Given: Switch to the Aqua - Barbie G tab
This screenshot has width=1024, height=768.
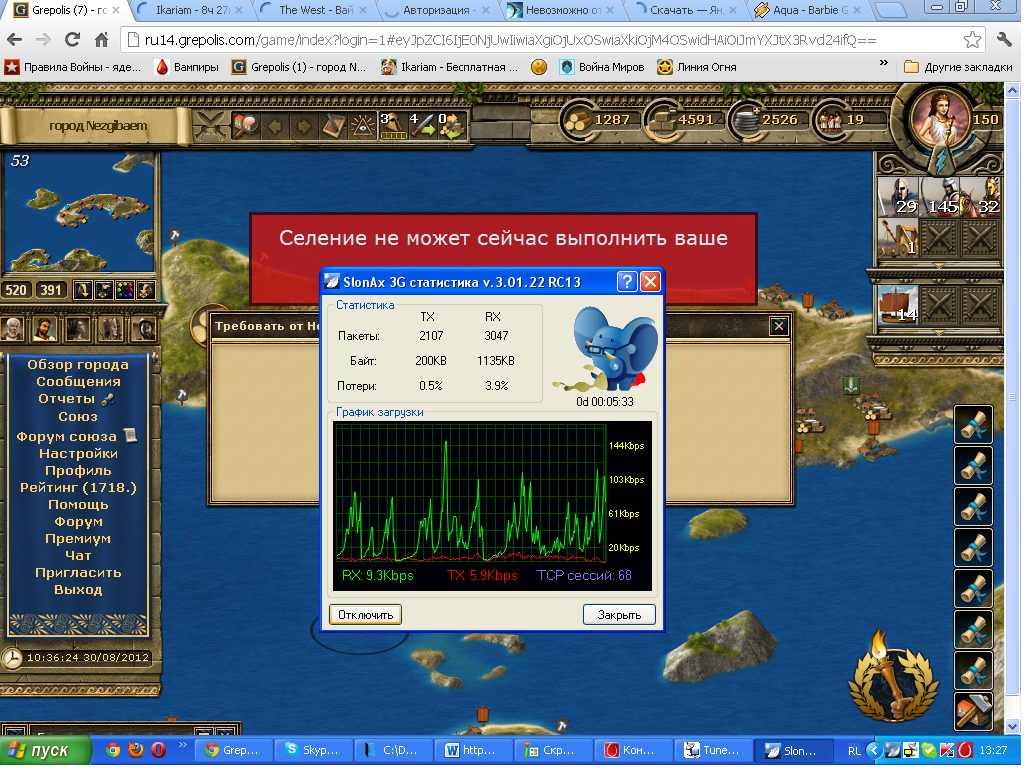Looking at the screenshot, I should click(810, 10).
